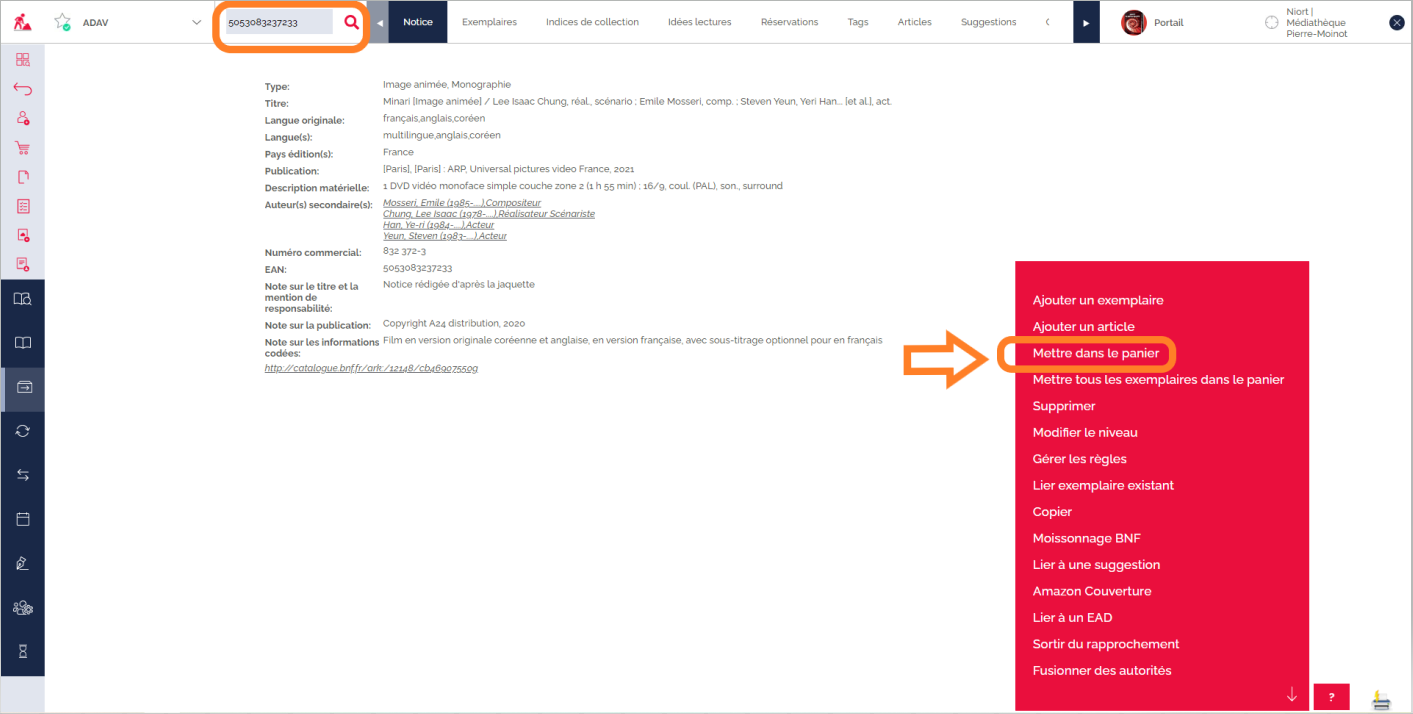The height and width of the screenshot is (714, 1413).
Task: Click Niort Médiathèque Pierre-Moinot location text
Action: point(1316,23)
